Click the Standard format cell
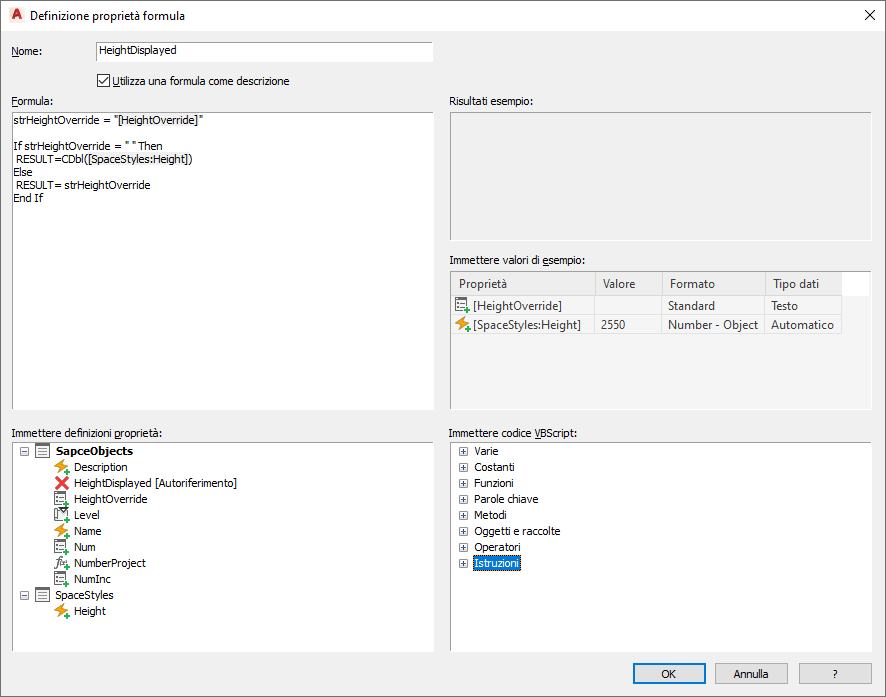The width and height of the screenshot is (886, 697). pos(713,306)
